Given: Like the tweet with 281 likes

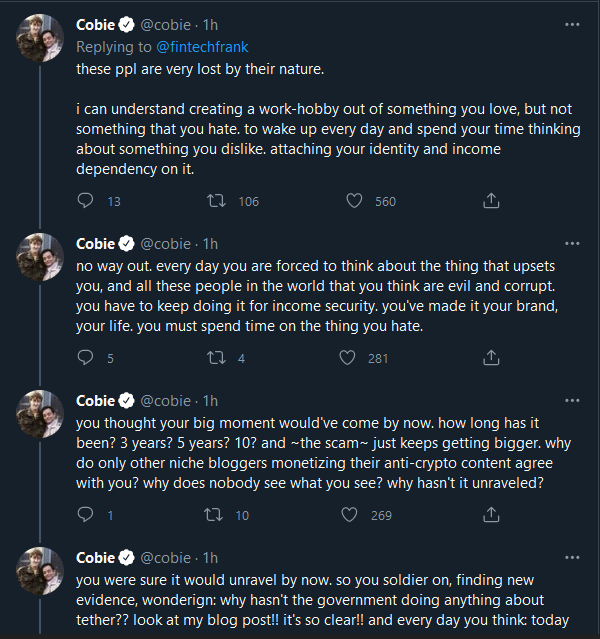Looking at the screenshot, I should (x=348, y=358).
